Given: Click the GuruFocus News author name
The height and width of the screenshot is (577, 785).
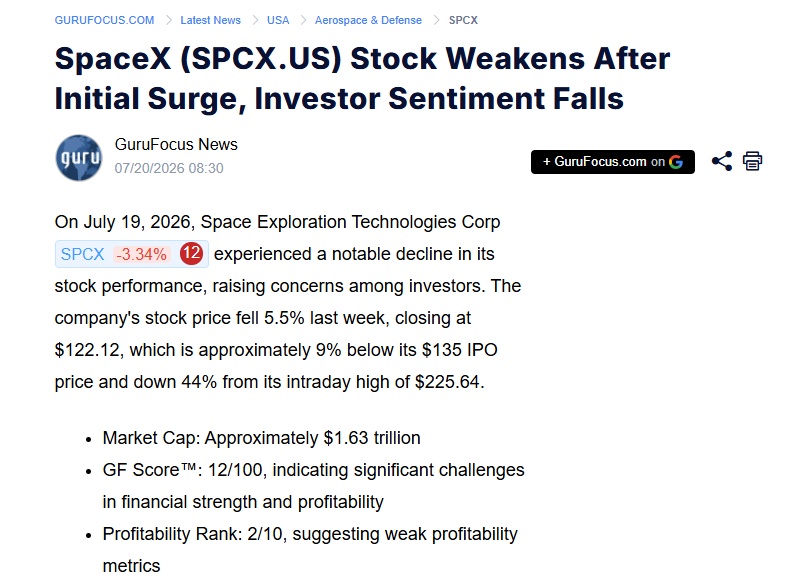Looking at the screenshot, I should click(x=176, y=144).
